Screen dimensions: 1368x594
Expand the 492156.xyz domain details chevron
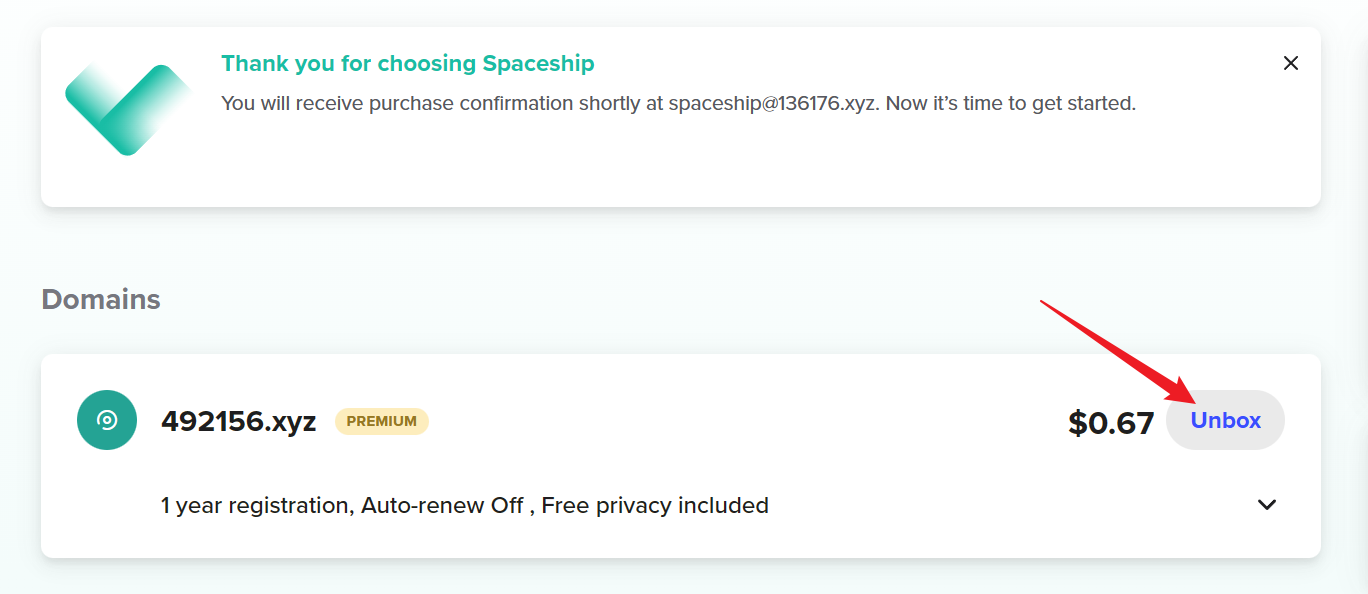[x=1267, y=505]
